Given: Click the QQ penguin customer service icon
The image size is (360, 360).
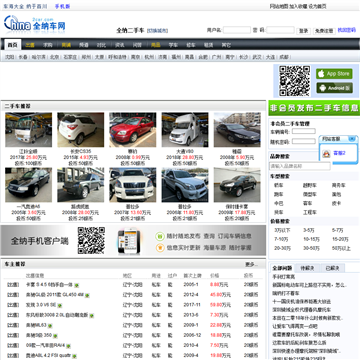Looking at the screenshot, I should [x=326, y=153].
